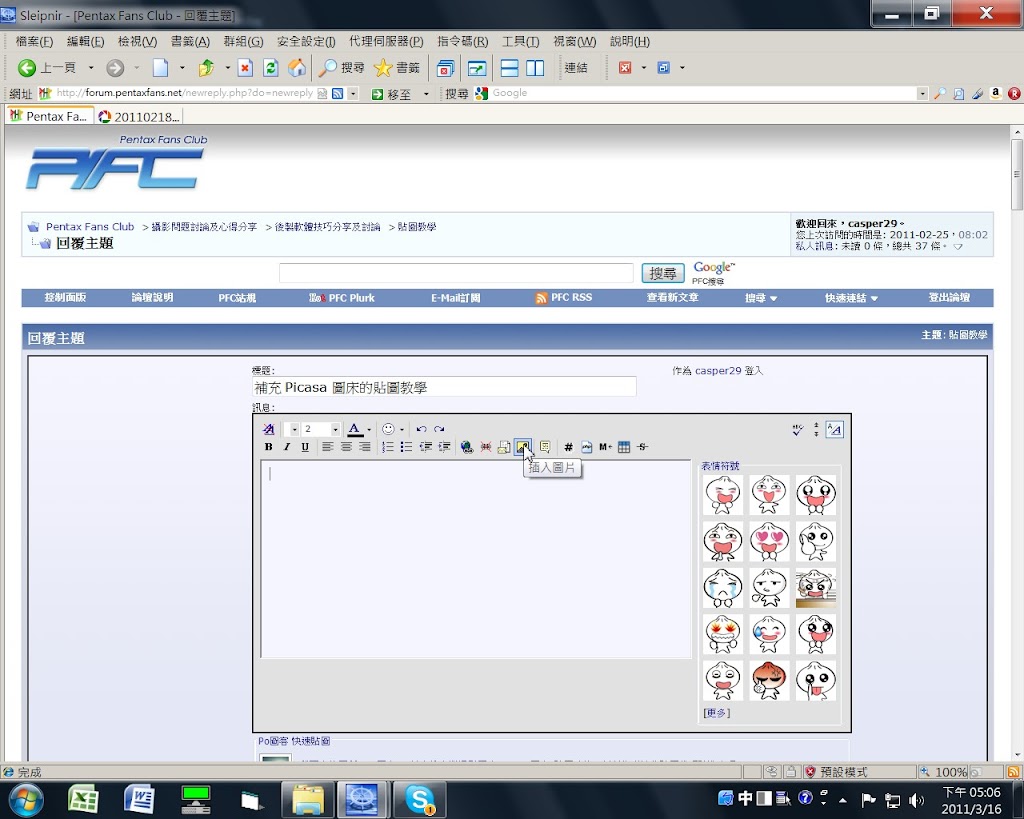Viewport: 1024px width, 819px height.
Task: Wrap selection in quote tags icon
Action: click(545, 447)
